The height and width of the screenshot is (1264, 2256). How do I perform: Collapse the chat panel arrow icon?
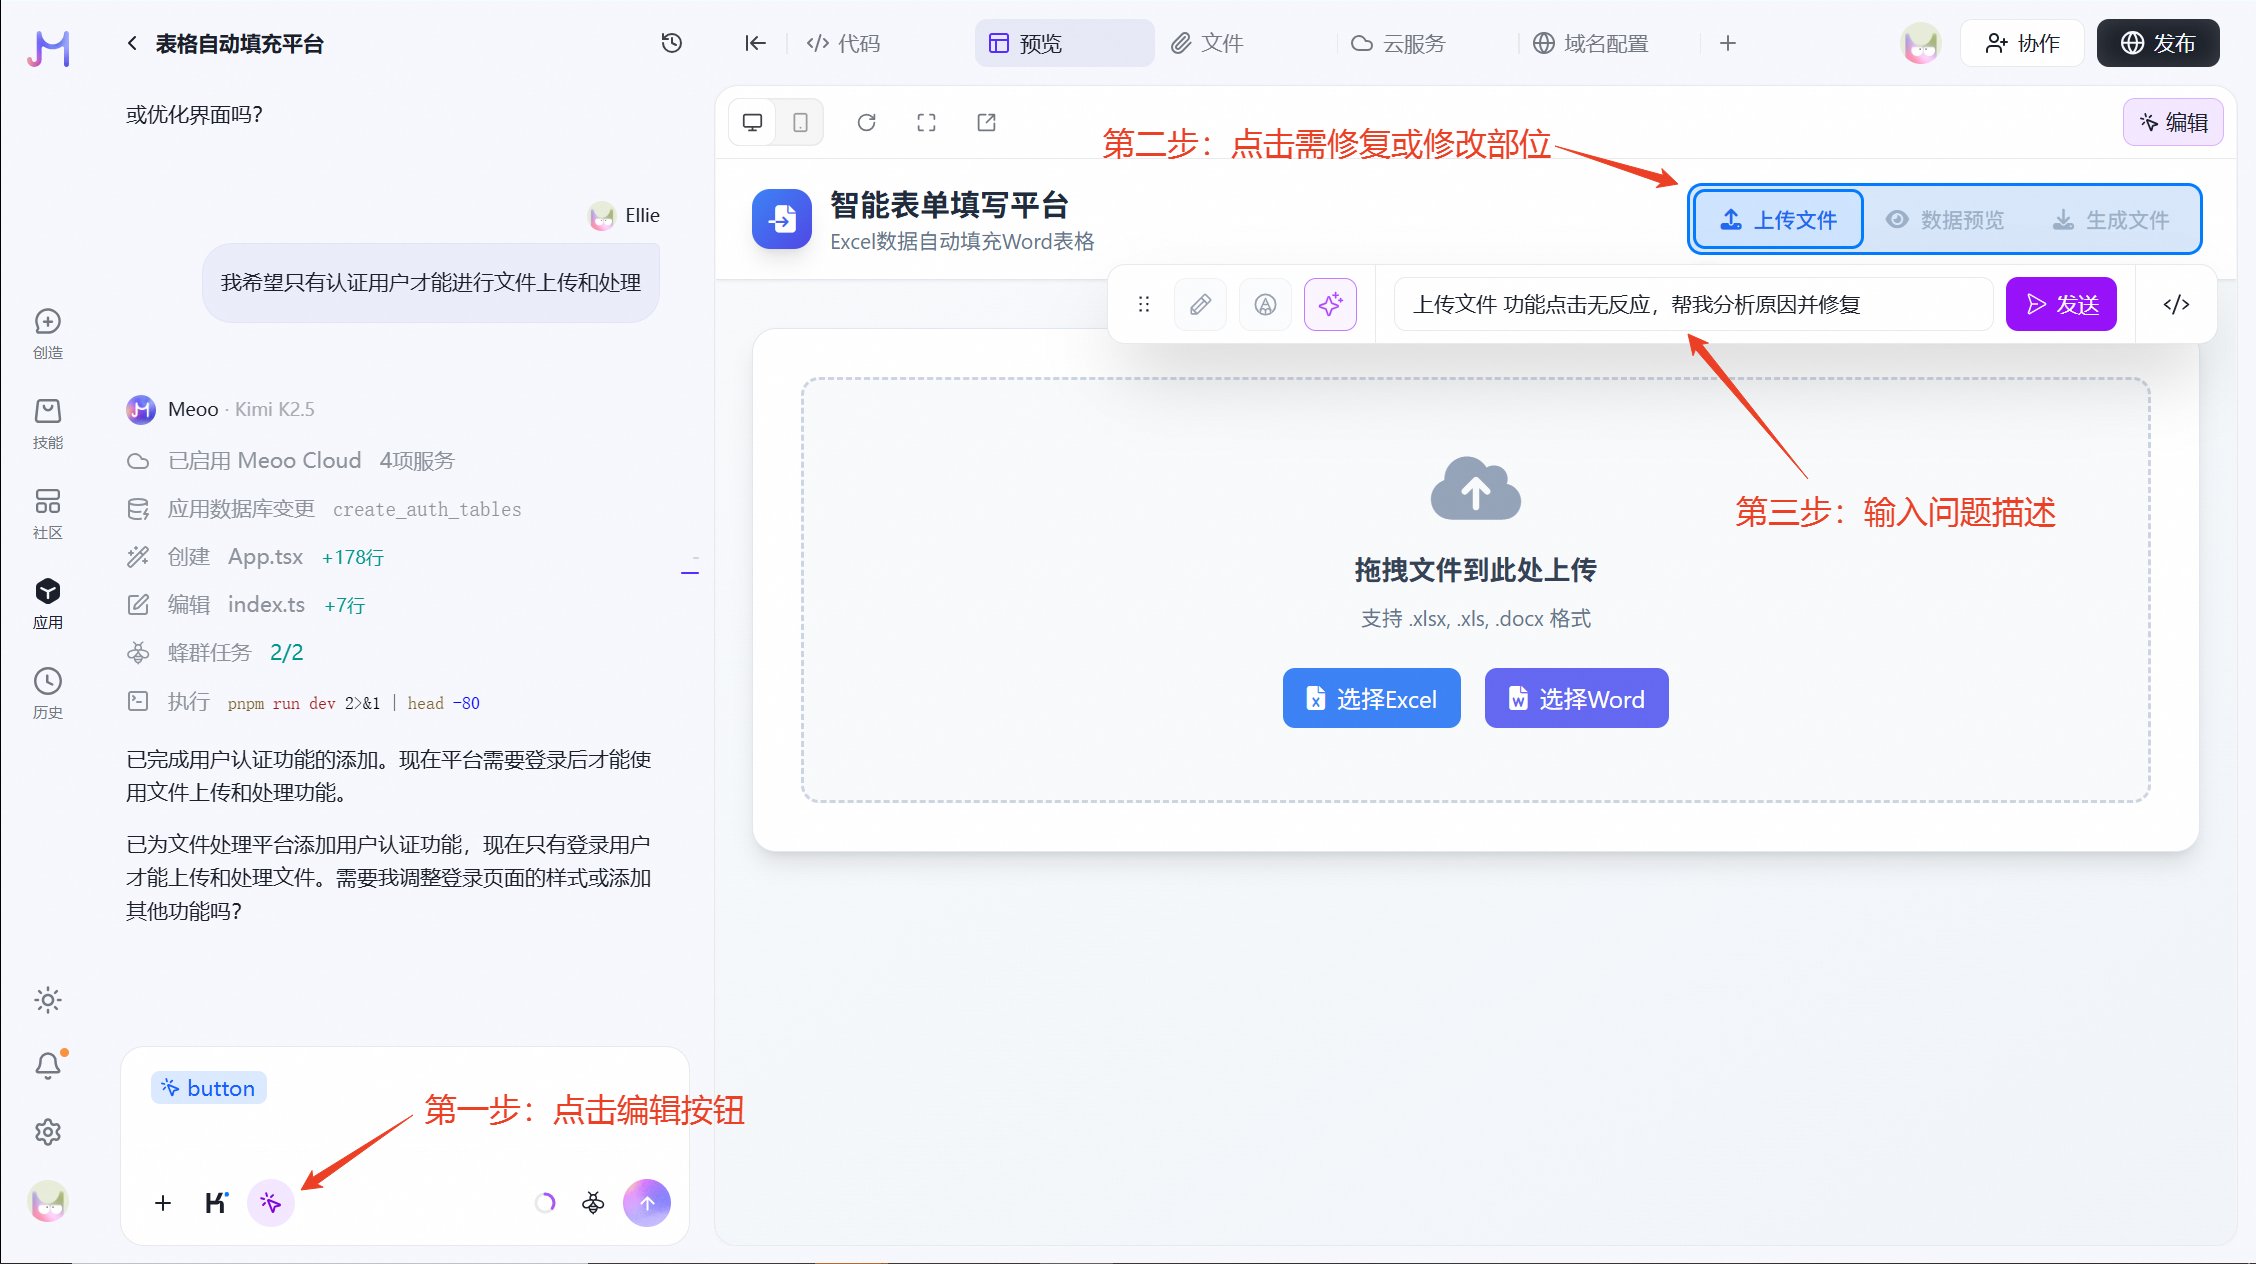point(755,43)
